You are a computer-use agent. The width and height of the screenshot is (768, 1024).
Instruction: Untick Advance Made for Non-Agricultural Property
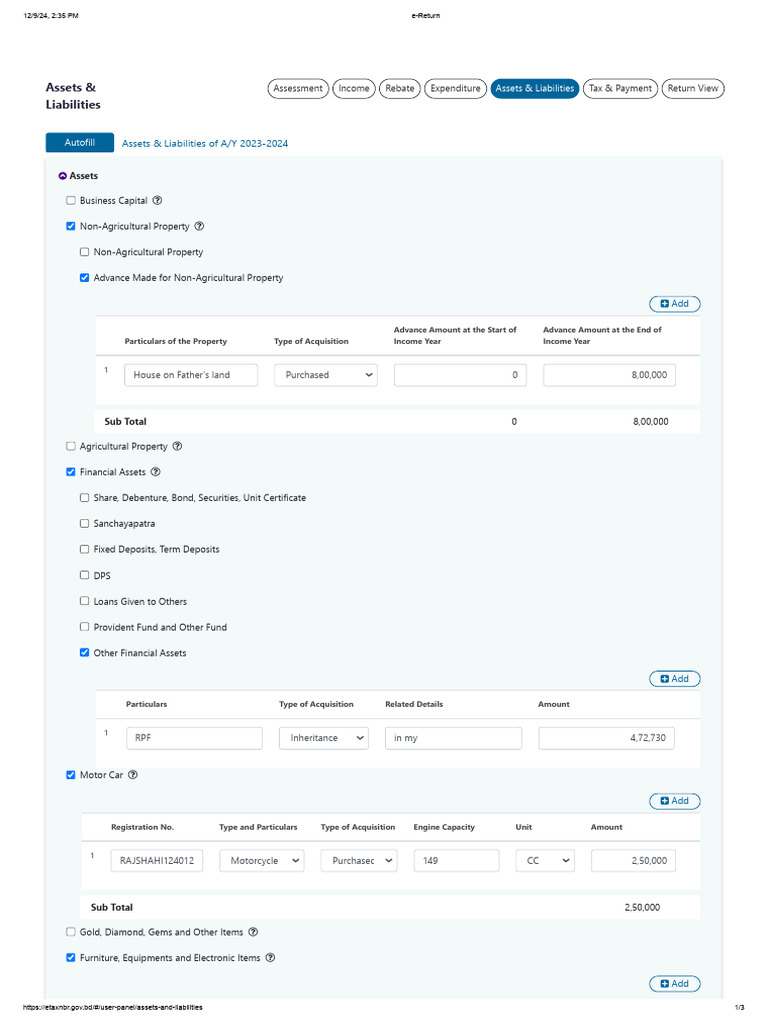click(x=84, y=278)
